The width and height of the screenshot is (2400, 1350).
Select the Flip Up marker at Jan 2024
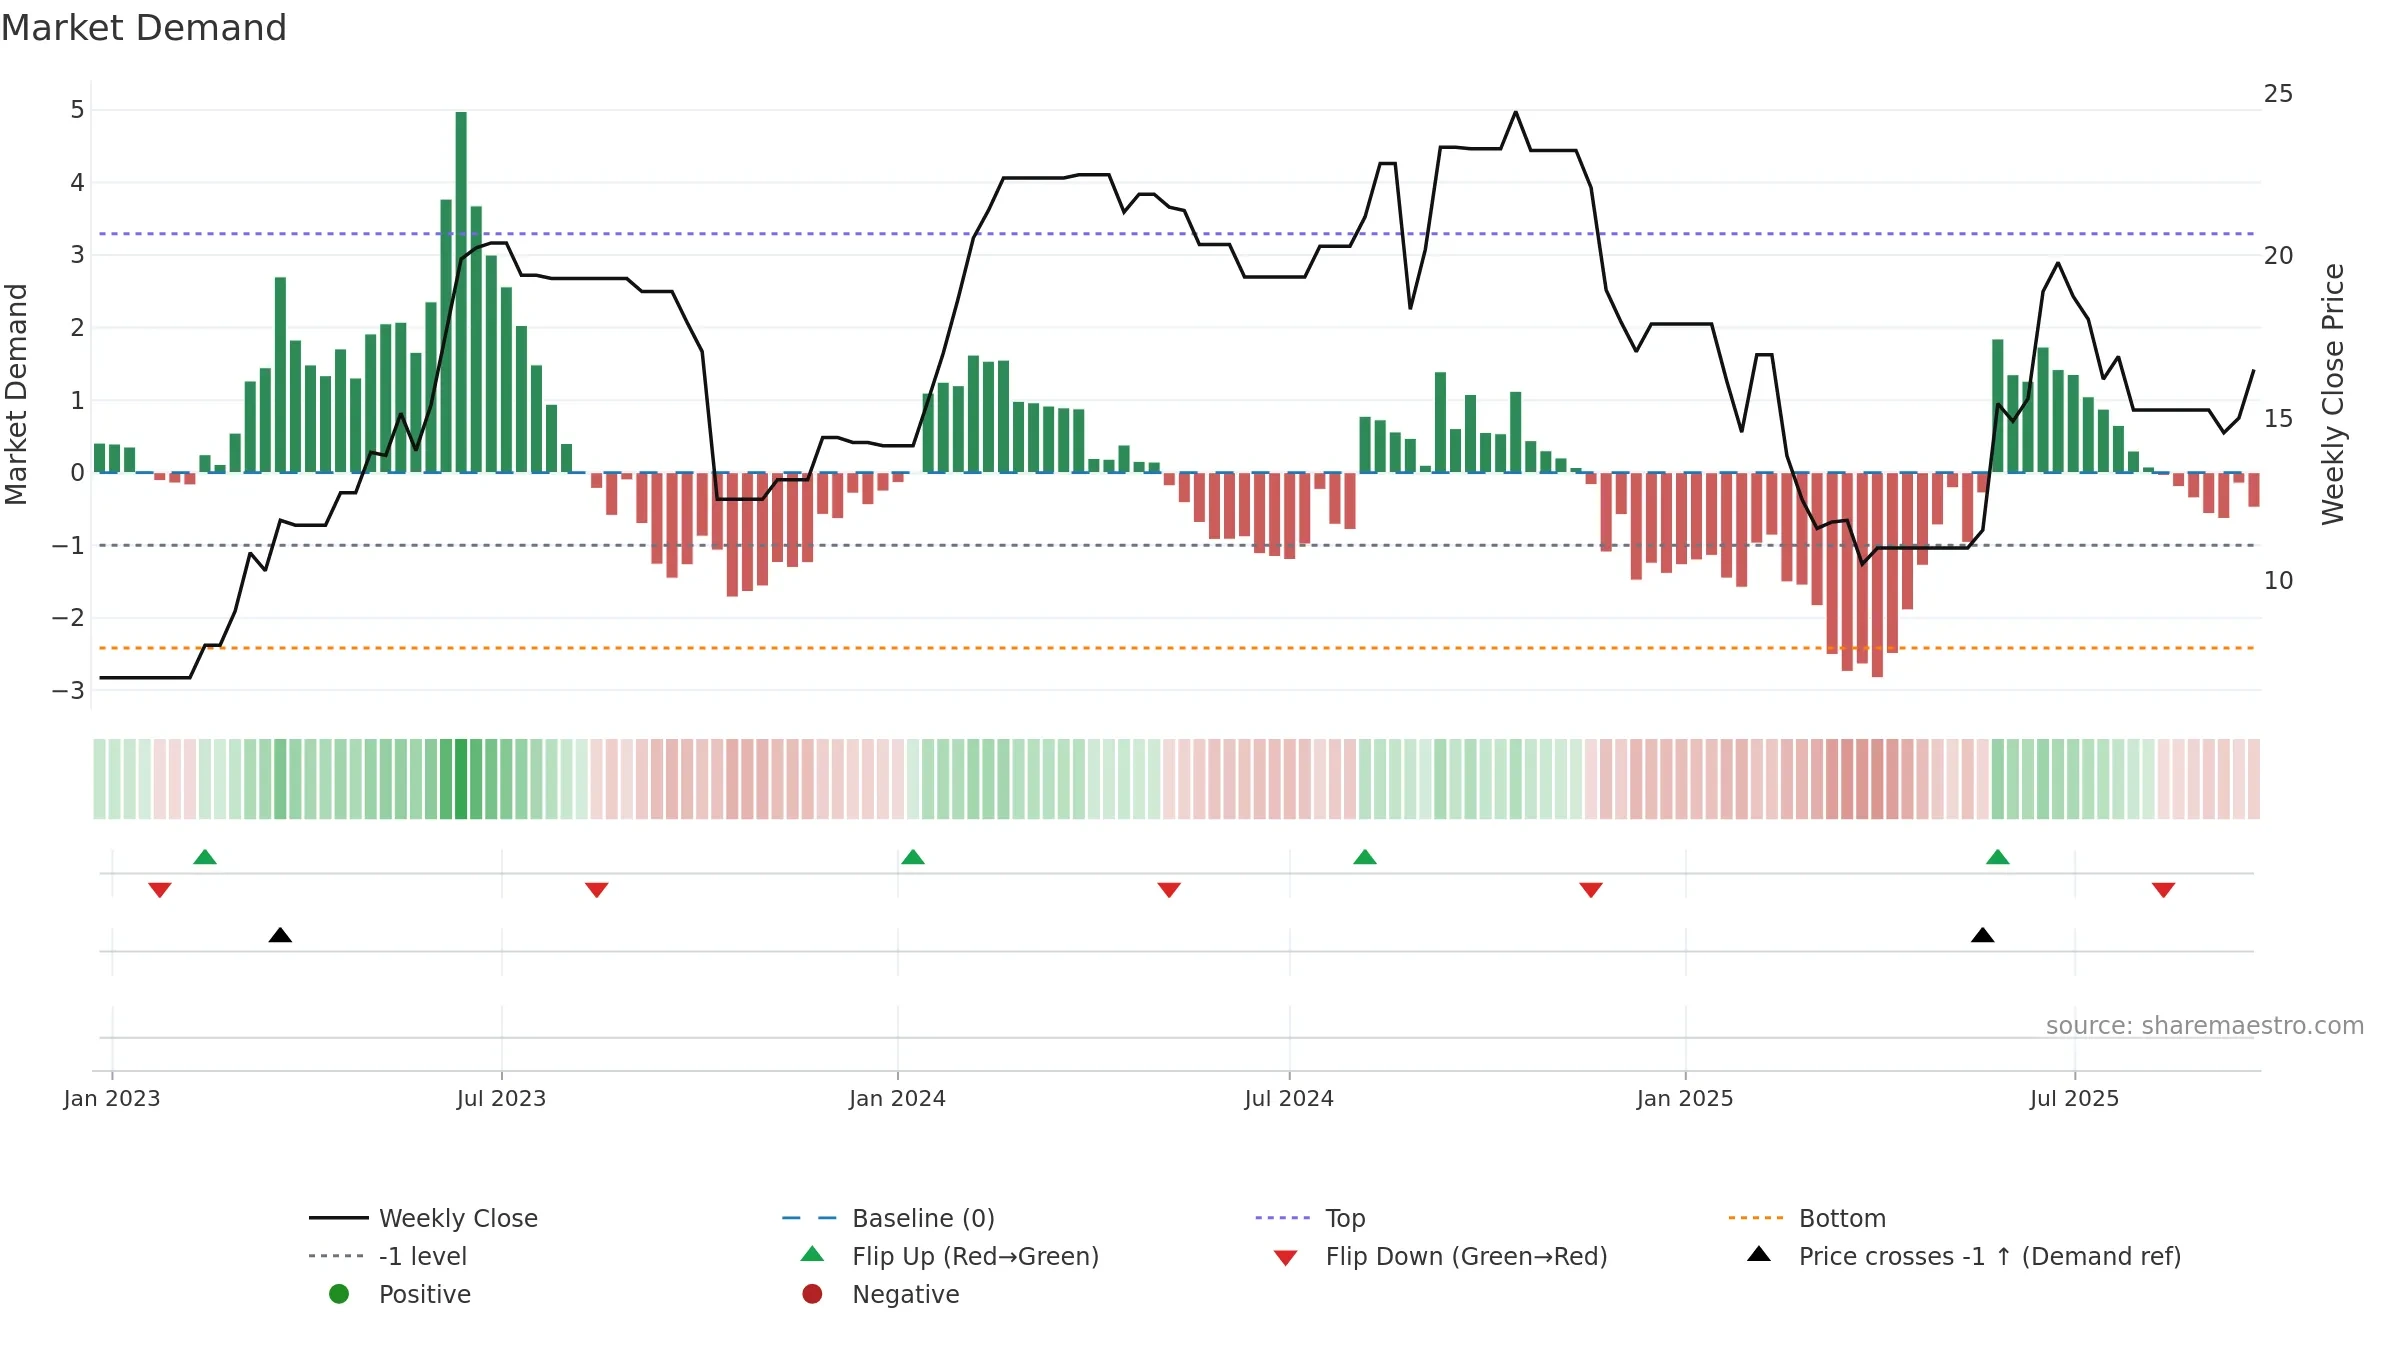coord(913,857)
